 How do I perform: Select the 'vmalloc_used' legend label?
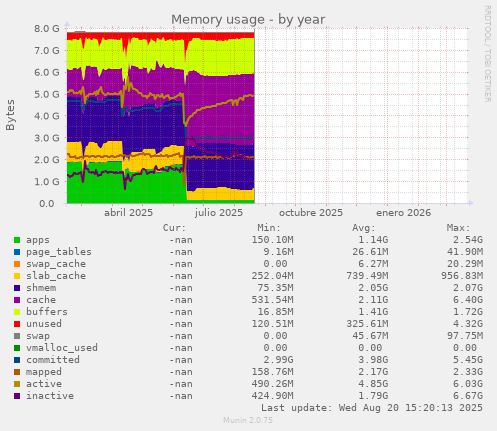pos(62,348)
